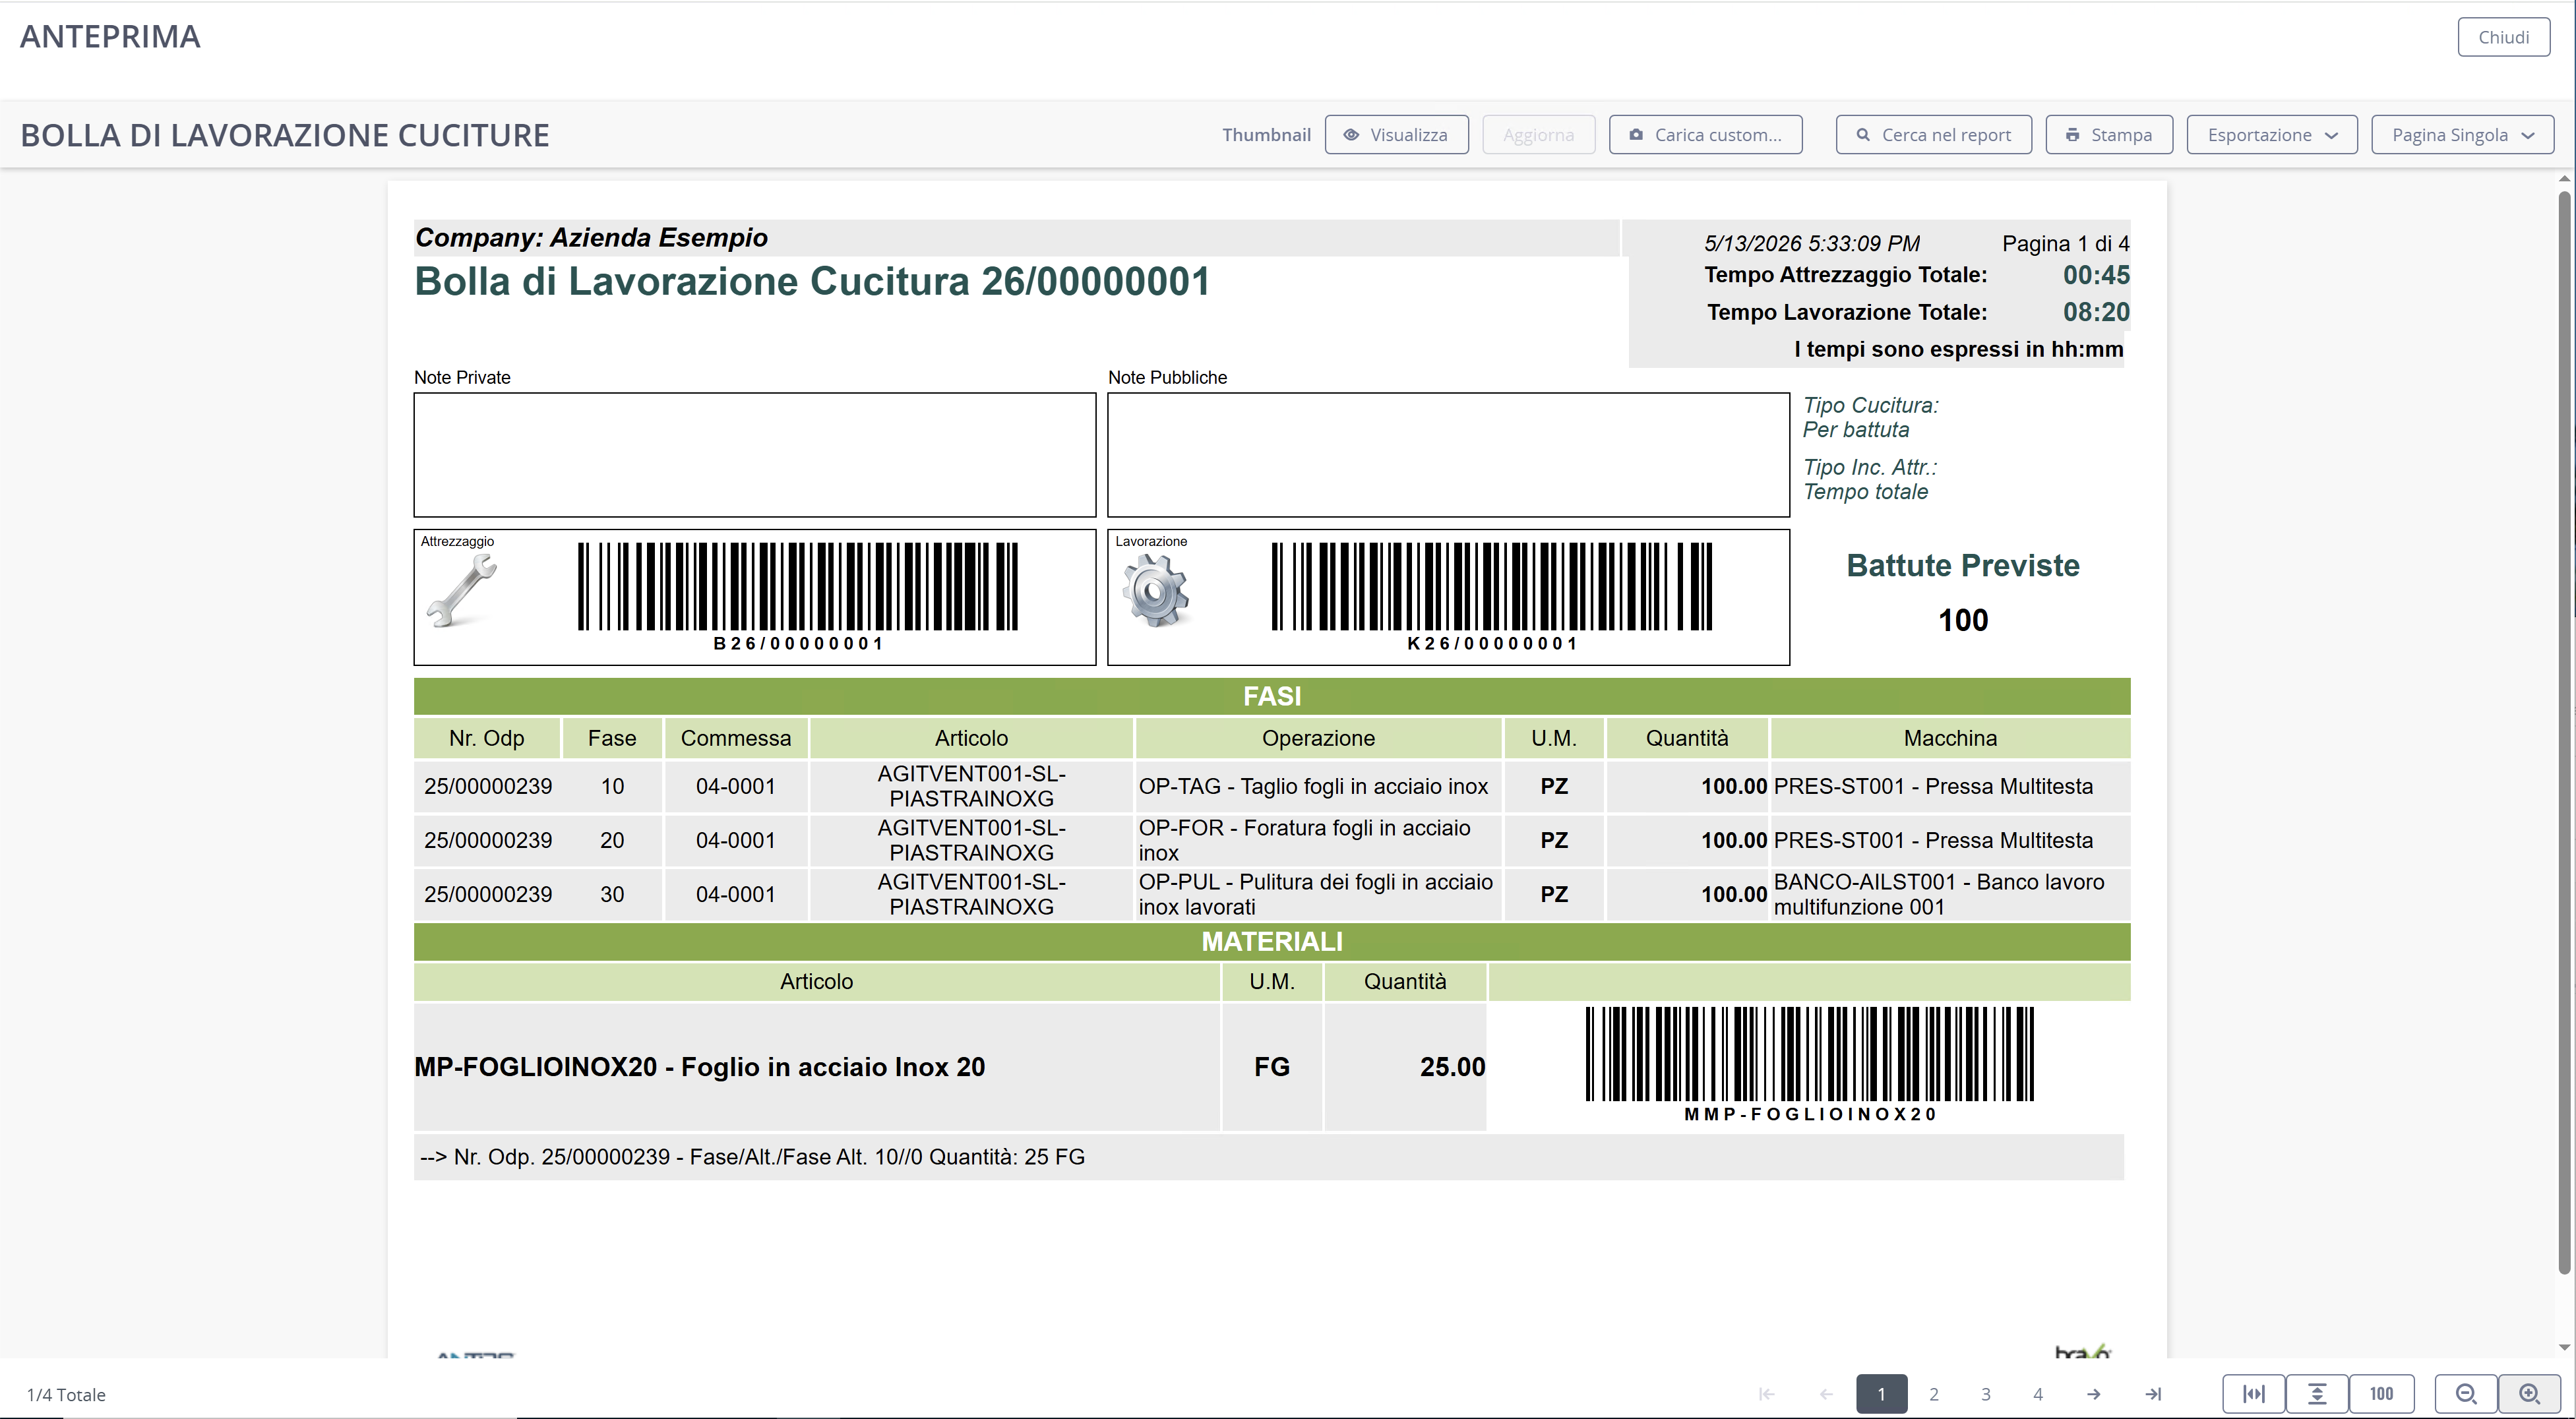Click the Lavorazione gear icon
The width and height of the screenshot is (2576, 1419).
click(1155, 591)
